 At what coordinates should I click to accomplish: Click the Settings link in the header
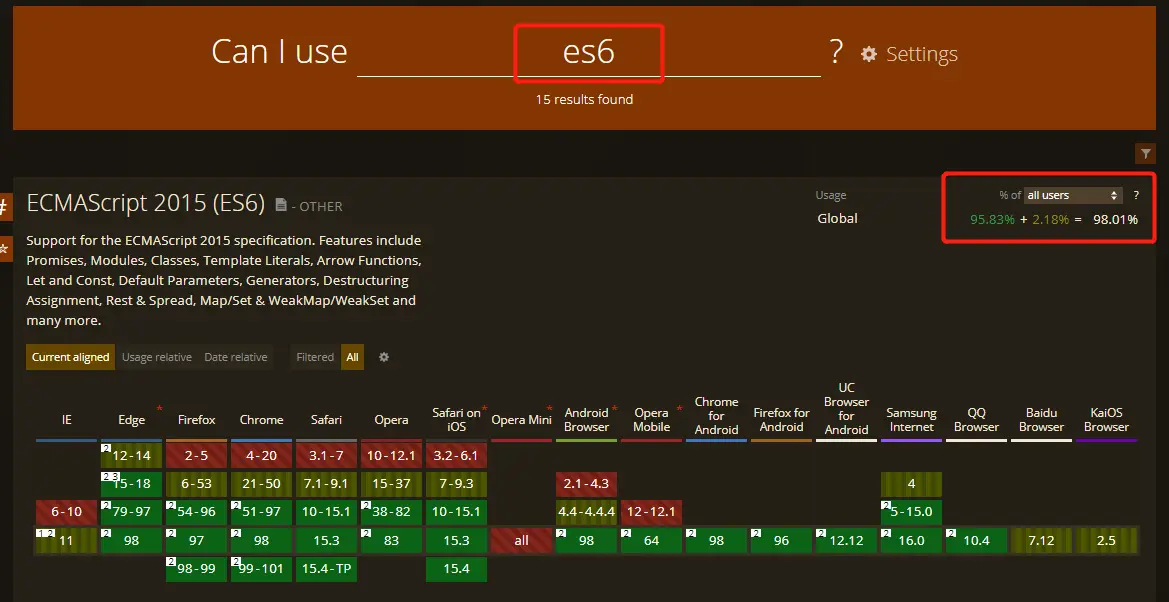[921, 54]
